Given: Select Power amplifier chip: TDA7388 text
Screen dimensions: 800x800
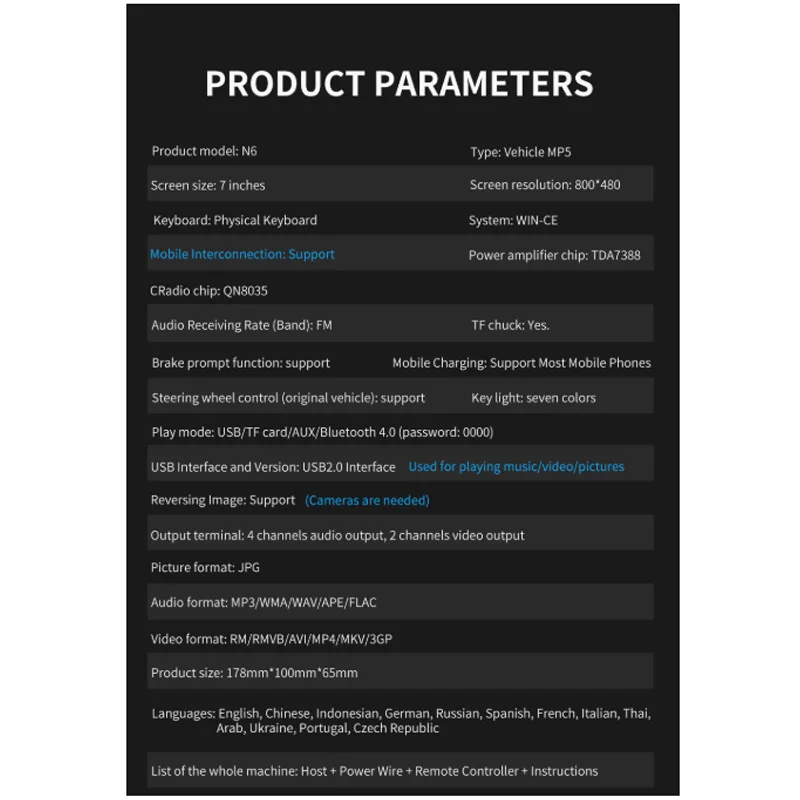Looking at the screenshot, I should [554, 255].
